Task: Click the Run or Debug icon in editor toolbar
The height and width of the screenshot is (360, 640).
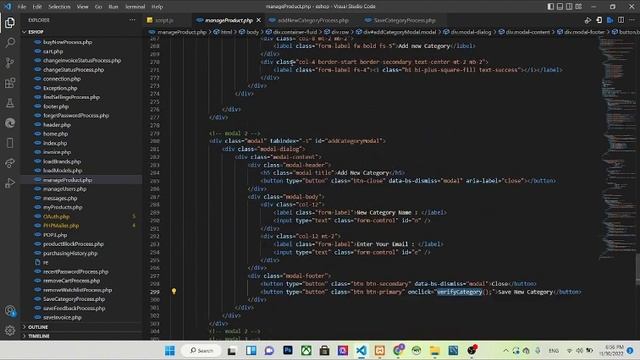Action: pyautogui.click(x=588, y=20)
